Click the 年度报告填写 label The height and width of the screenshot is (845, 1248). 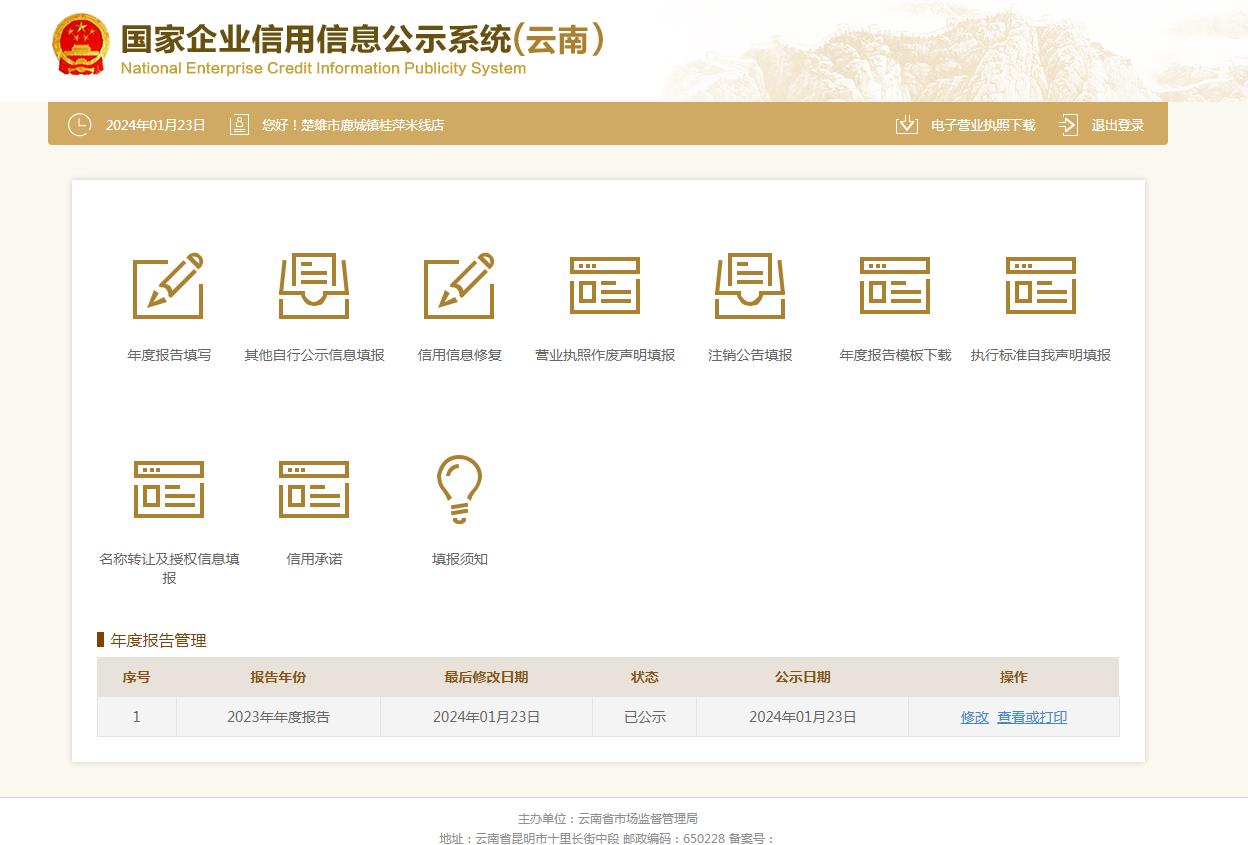(169, 355)
